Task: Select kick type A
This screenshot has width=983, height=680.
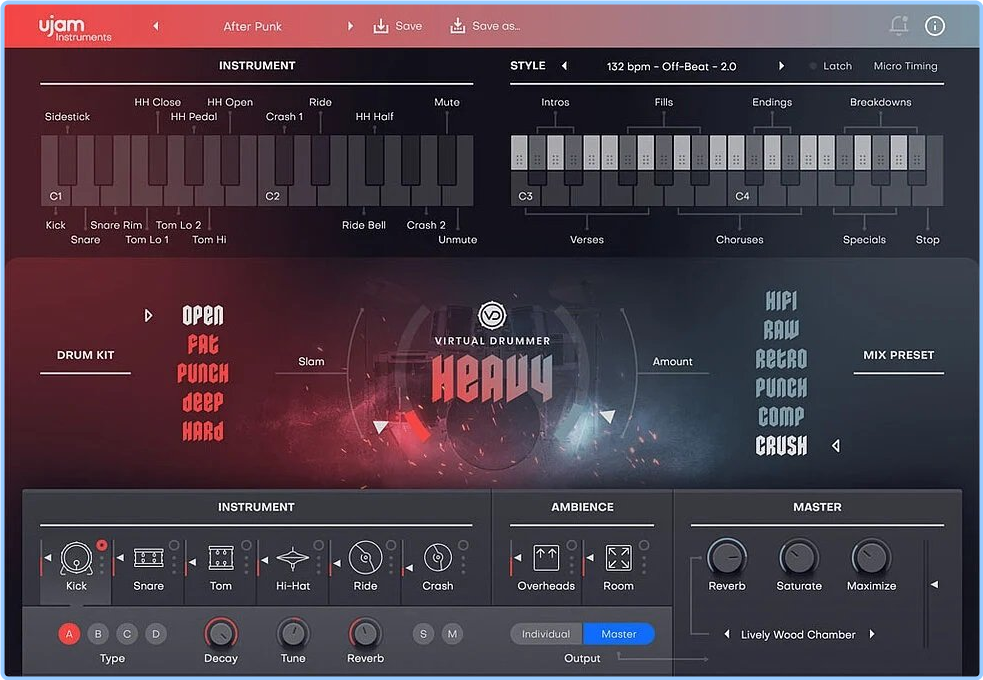Action: tap(69, 634)
